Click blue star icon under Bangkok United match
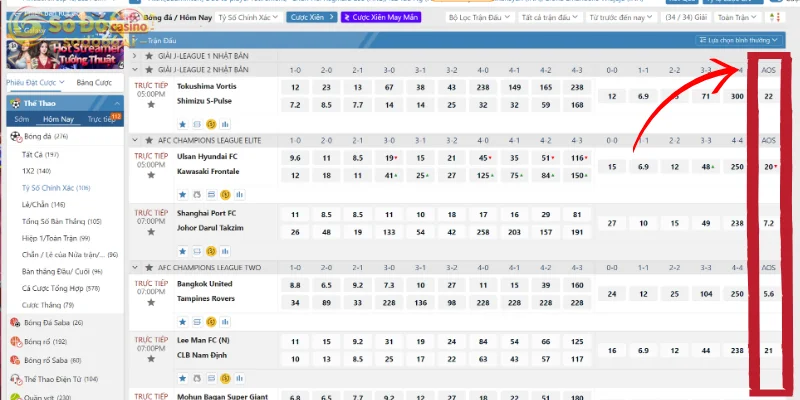800x400 pixels. tap(183, 320)
